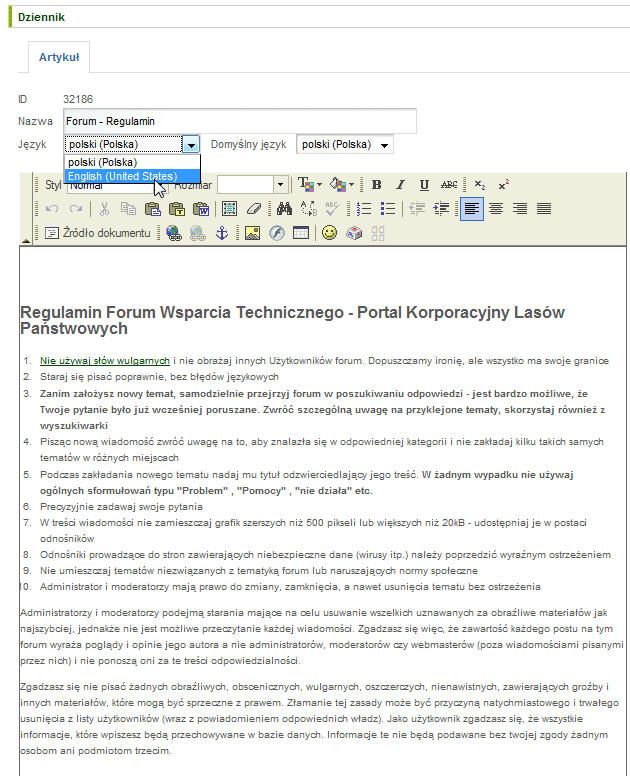This screenshot has width=630, height=776.
Task: Open the Język dropdown arrow
Action: coord(191,145)
